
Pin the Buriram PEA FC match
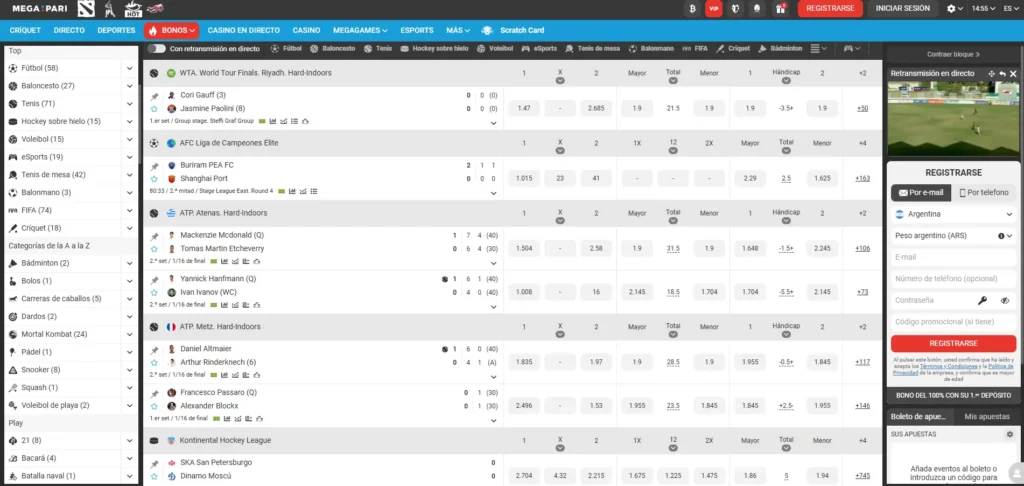click(x=155, y=166)
